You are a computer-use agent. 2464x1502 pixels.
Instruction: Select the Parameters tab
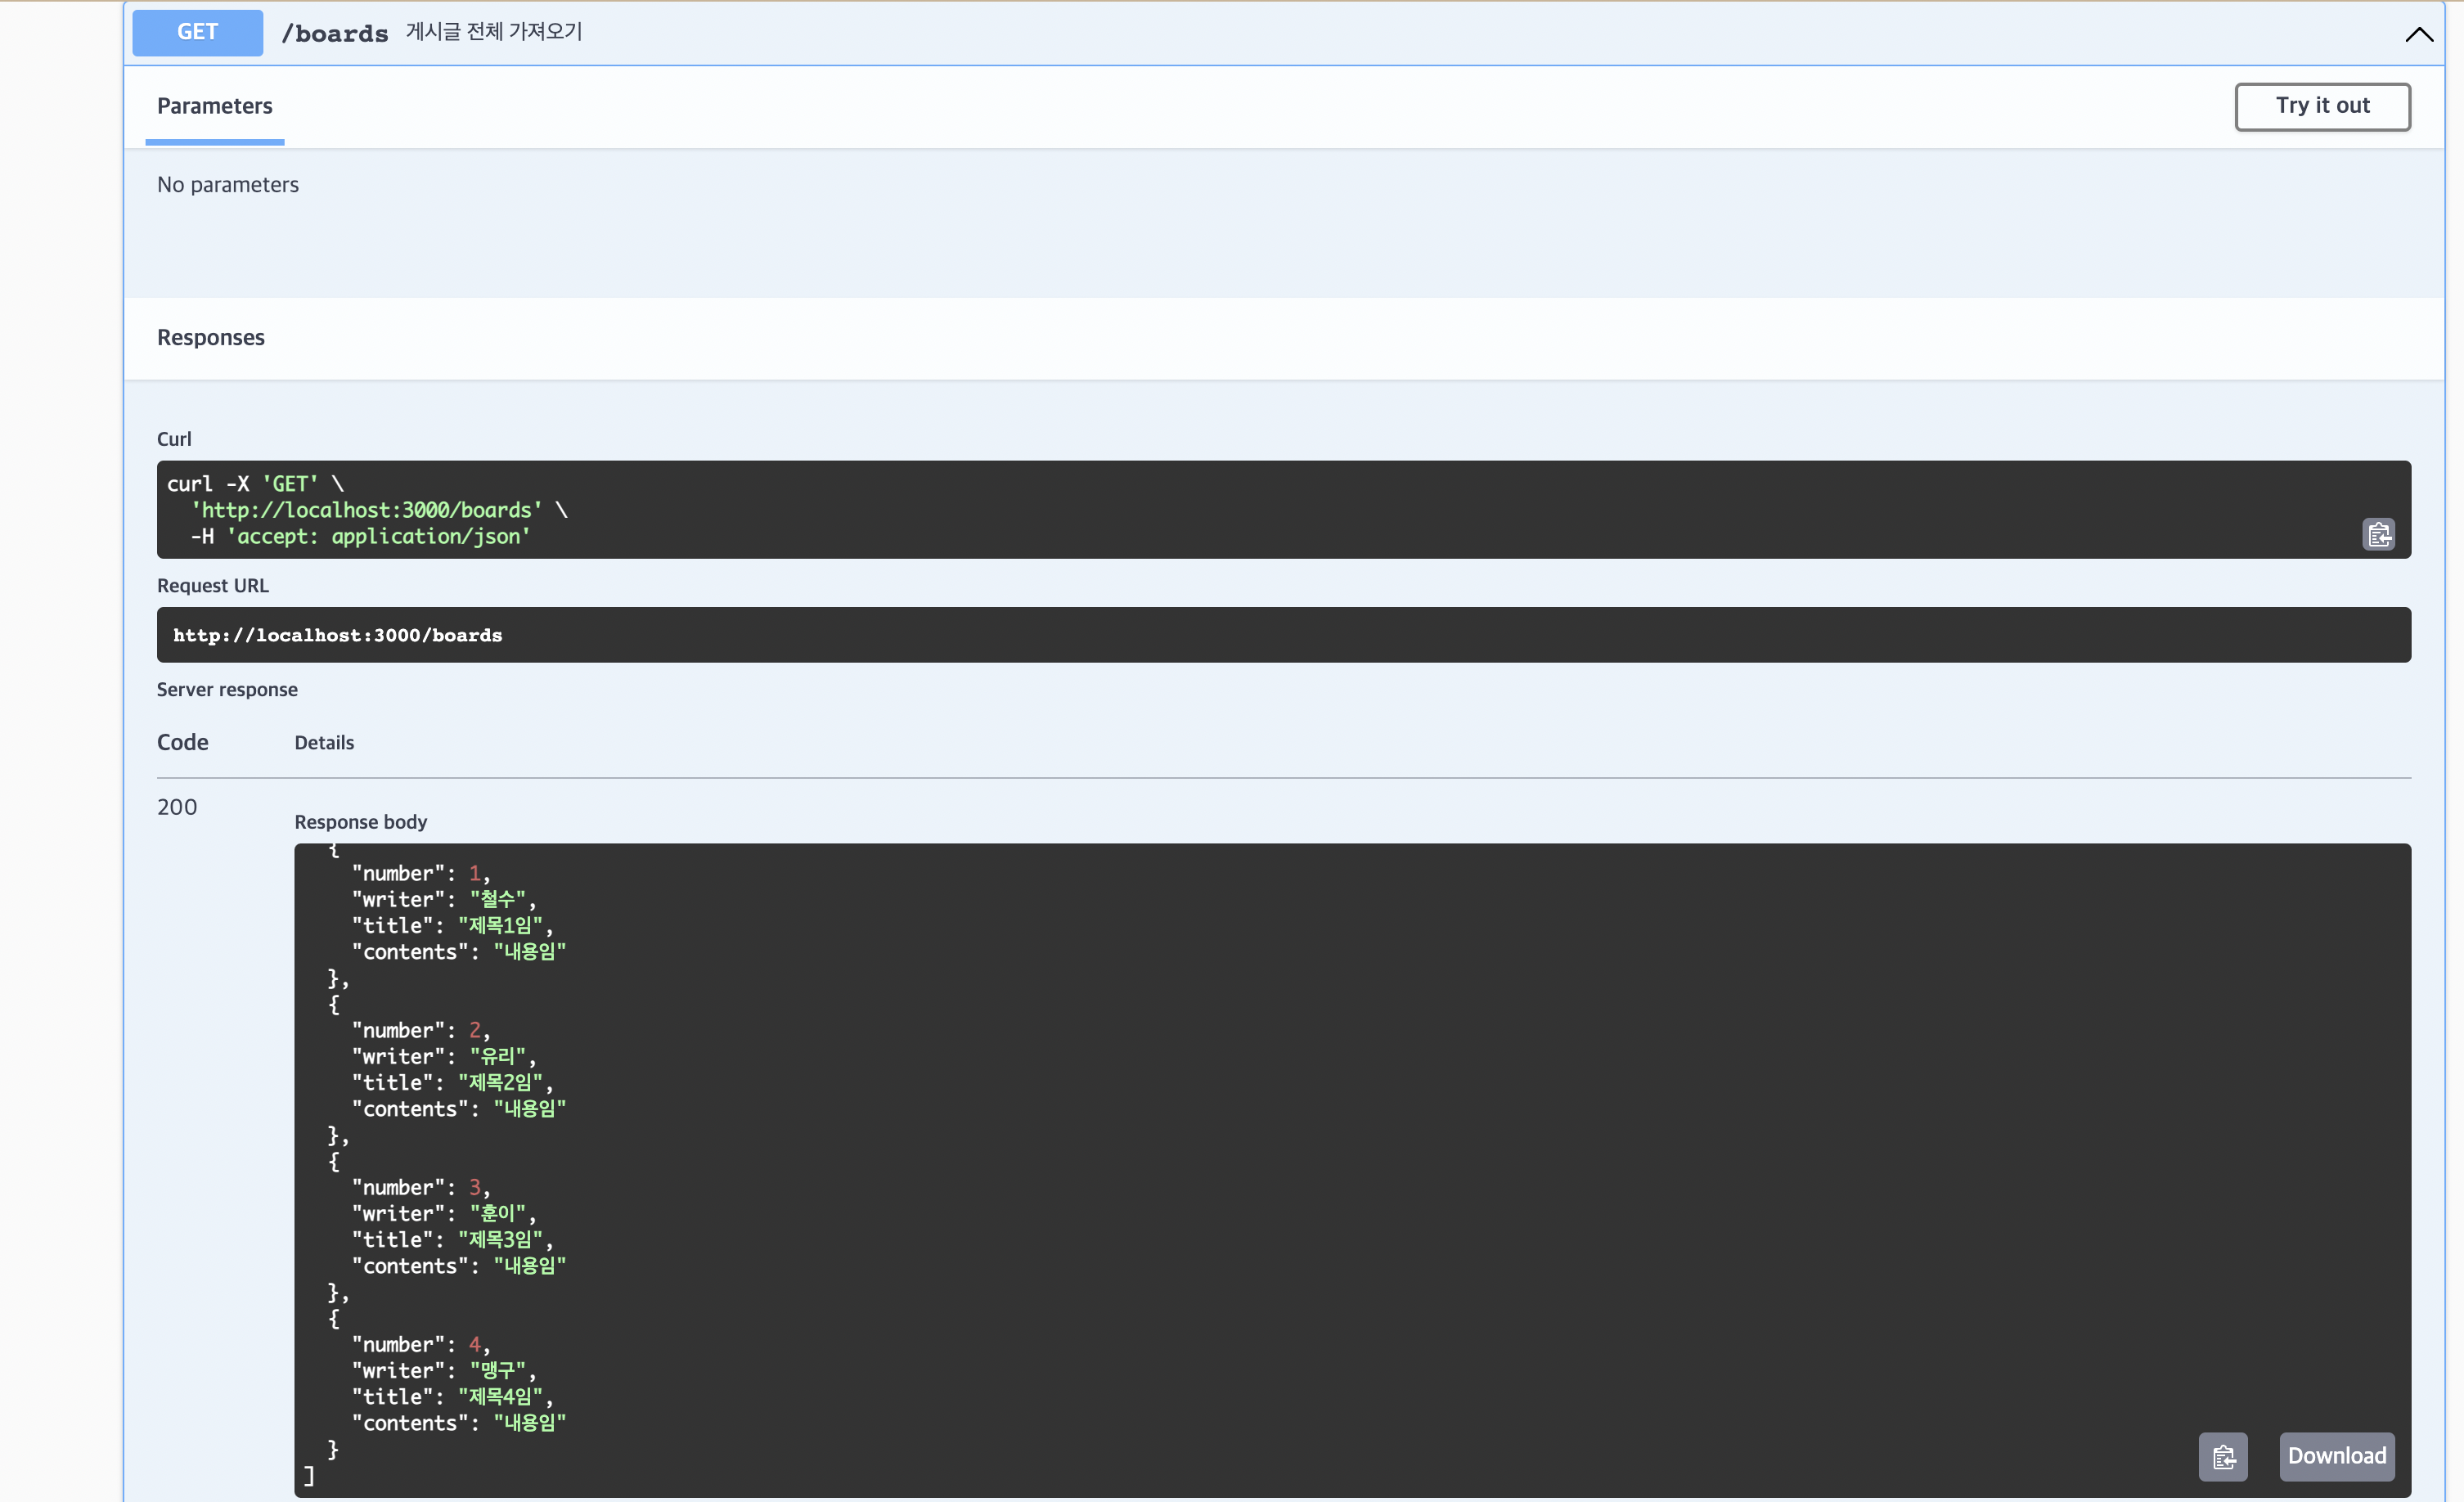point(214,106)
